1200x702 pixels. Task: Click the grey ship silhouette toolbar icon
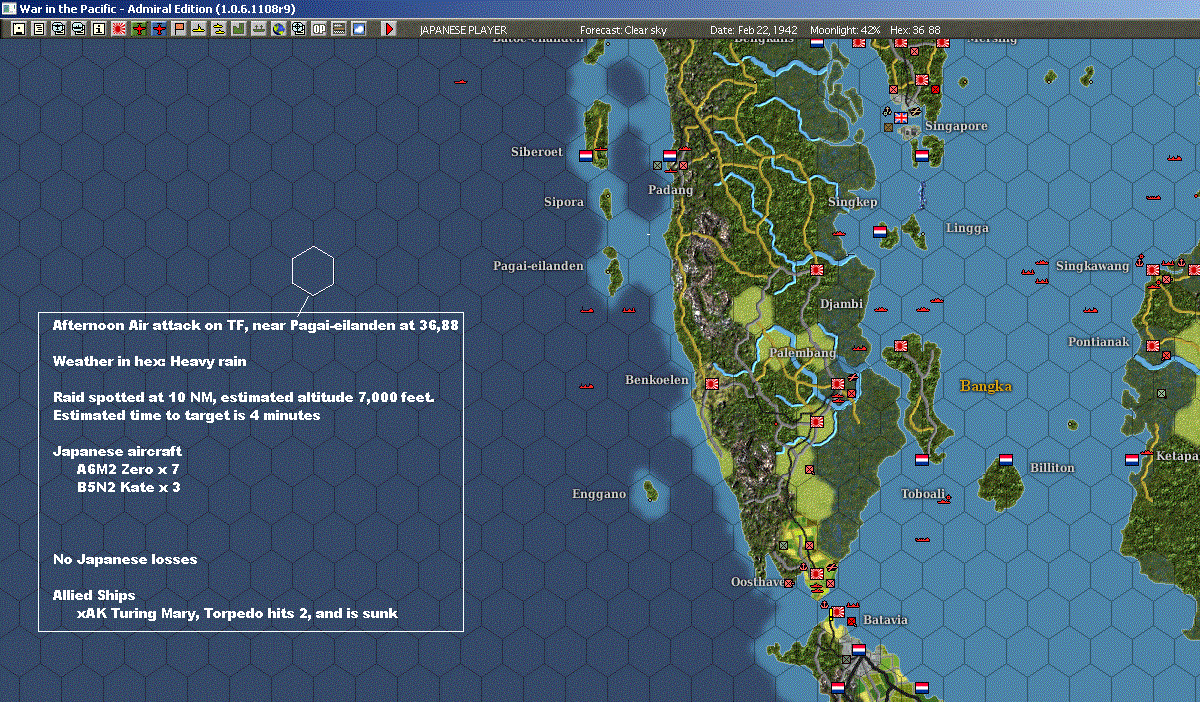pos(258,29)
